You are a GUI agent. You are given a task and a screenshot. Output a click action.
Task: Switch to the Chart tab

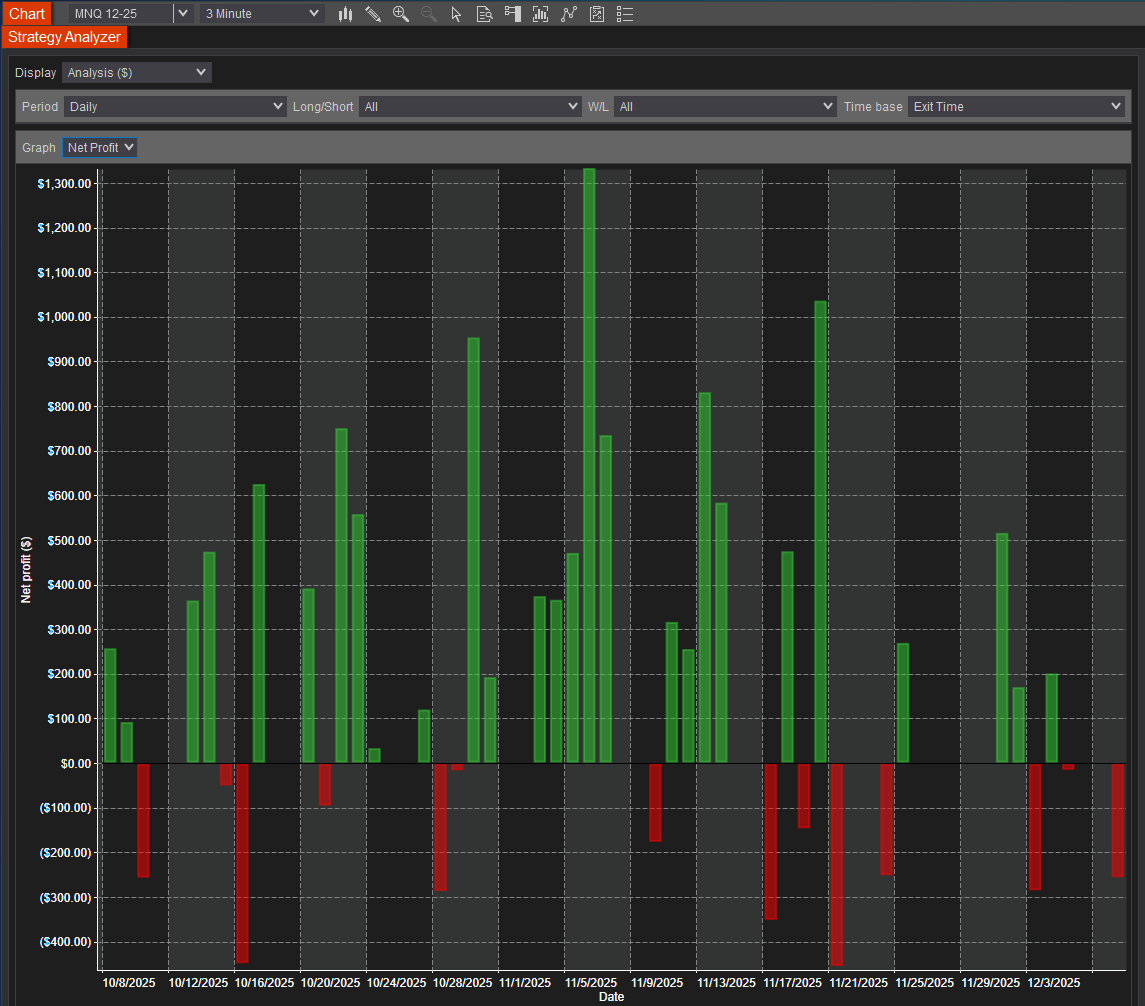coord(27,13)
